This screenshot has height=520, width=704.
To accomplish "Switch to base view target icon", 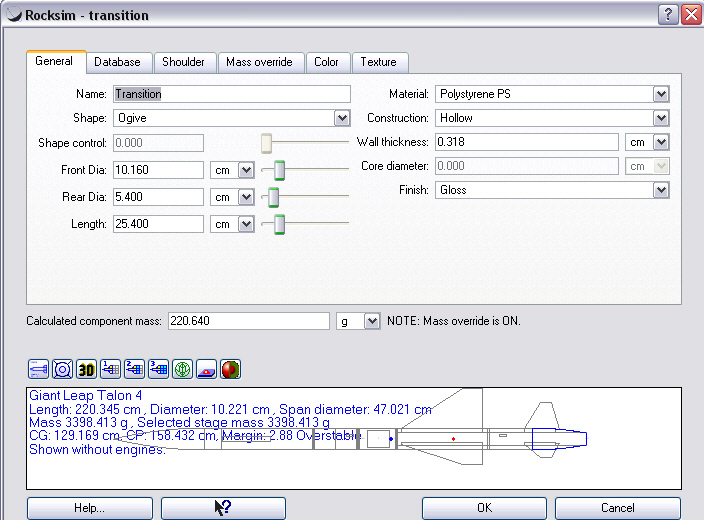I will (x=62, y=370).
